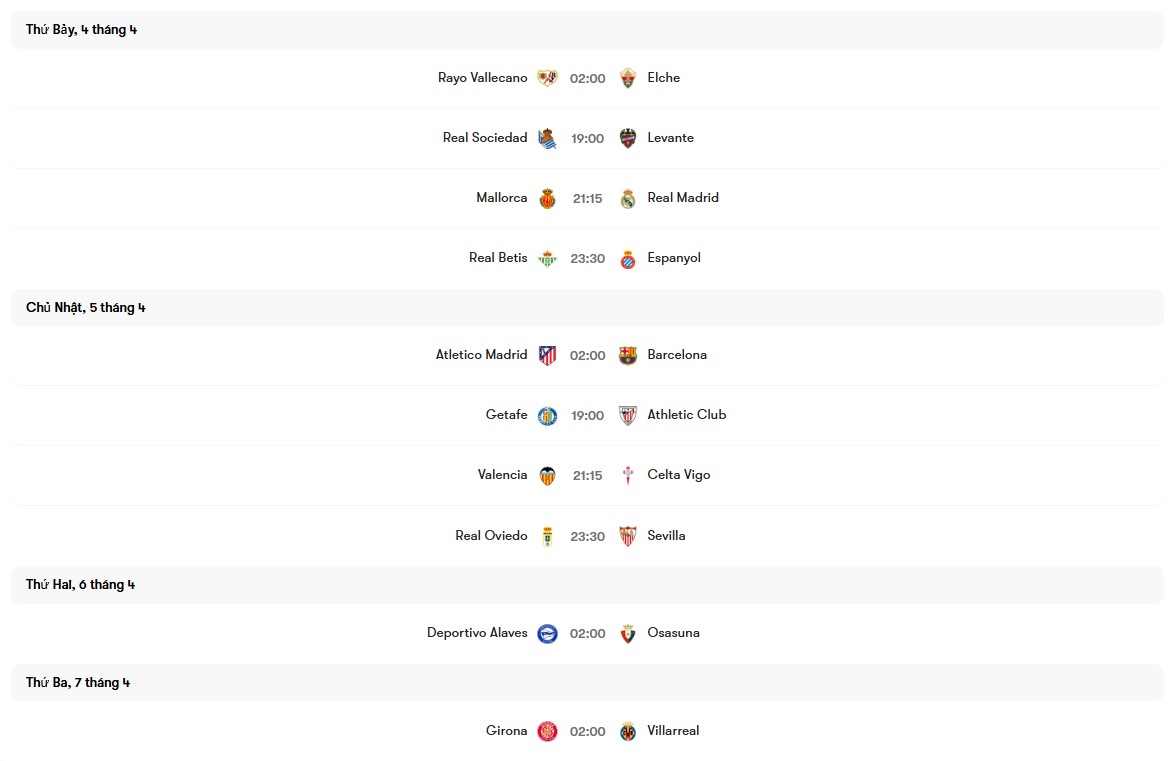Select the Barcelona team logo

[x=627, y=354]
